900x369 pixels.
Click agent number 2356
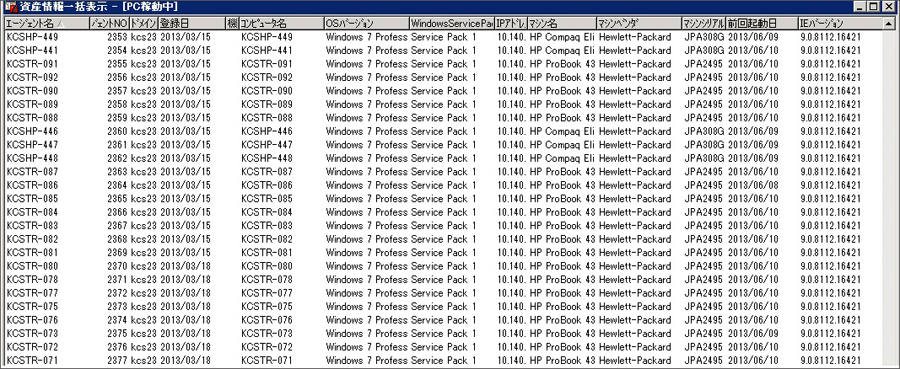click(x=117, y=77)
